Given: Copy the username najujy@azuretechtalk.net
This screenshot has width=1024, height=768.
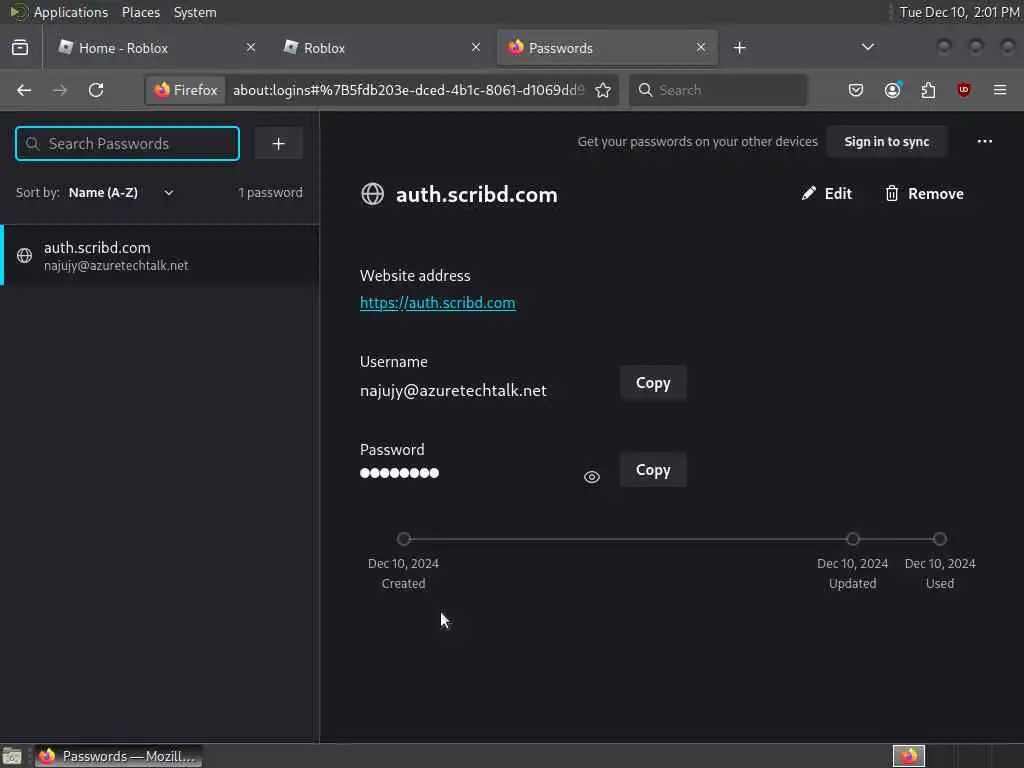Looking at the screenshot, I should [x=653, y=383].
